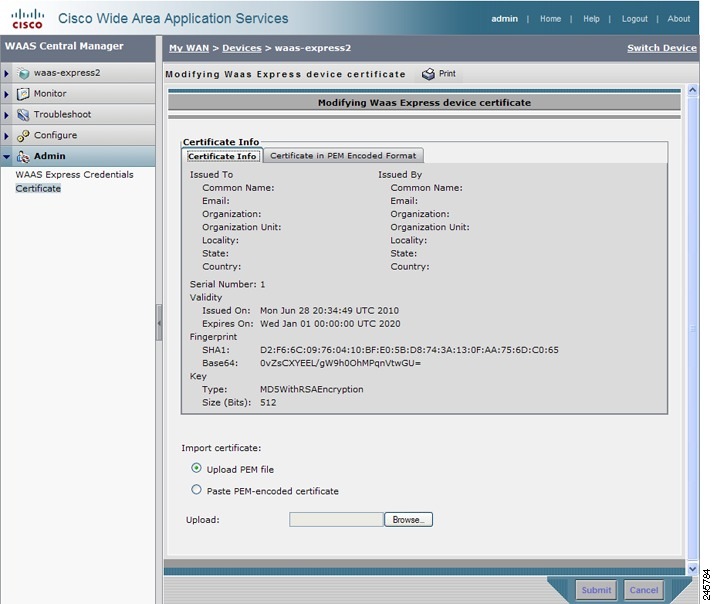Click the scrollbar down arrow
This screenshot has width=713, height=604.
692,569
